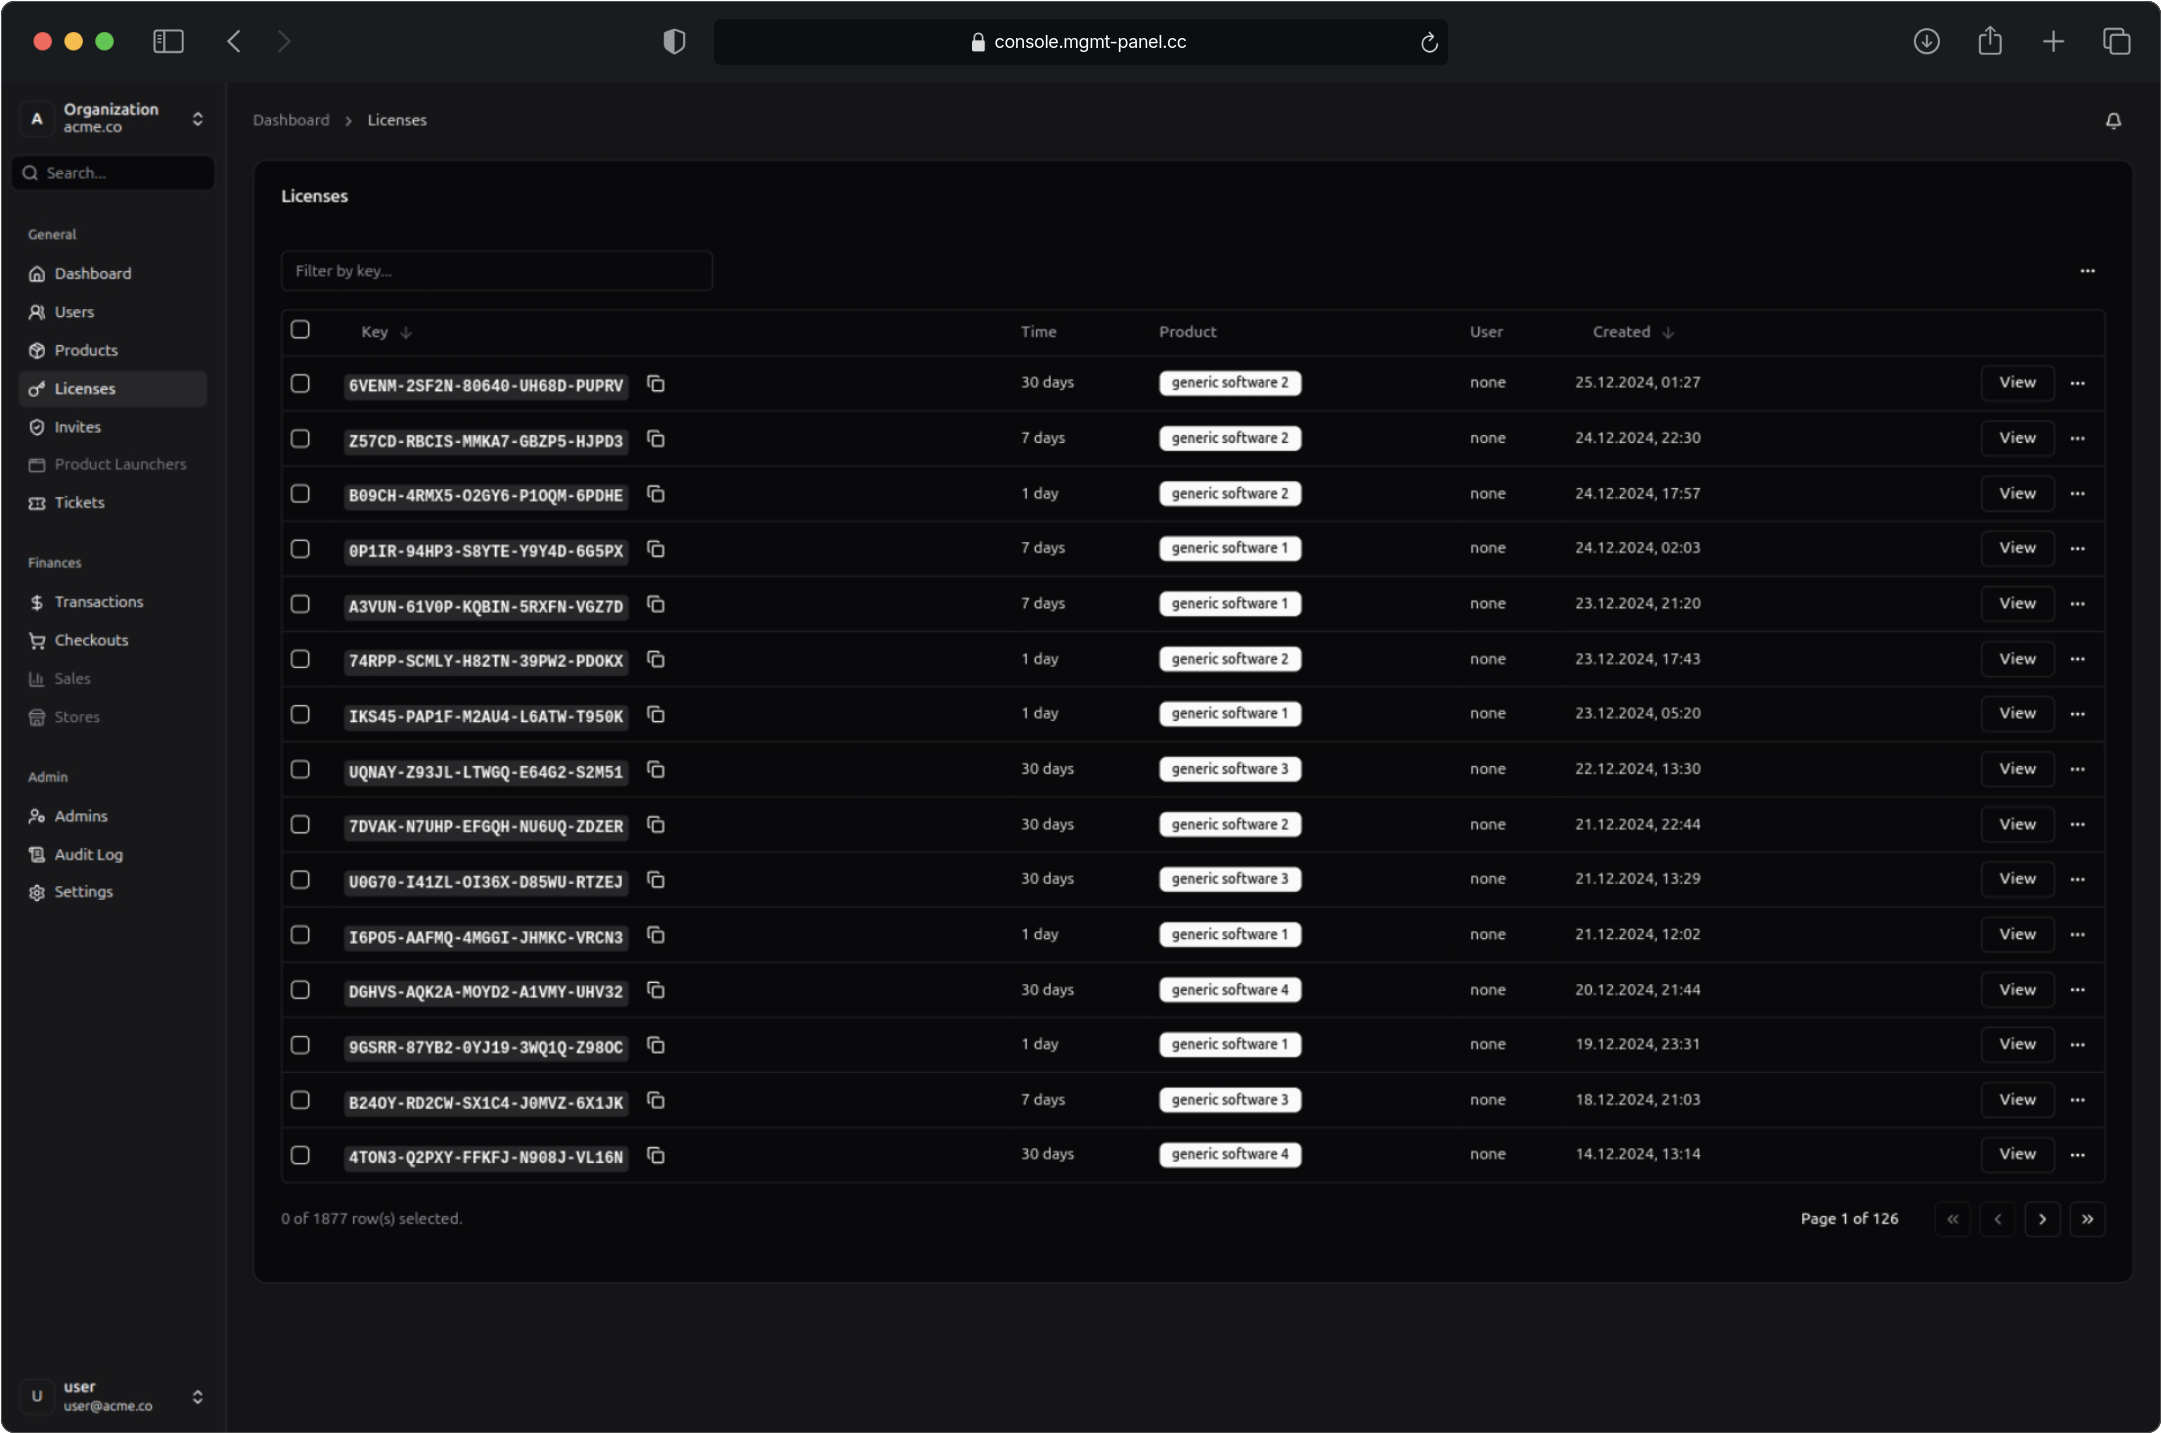This screenshot has width=2161, height=1433.
Task: Copy the key DGHVS-AQK2A-MOYD2-A1VMY-UHV32
Action: pyautogui.click(x=656, y=990)
